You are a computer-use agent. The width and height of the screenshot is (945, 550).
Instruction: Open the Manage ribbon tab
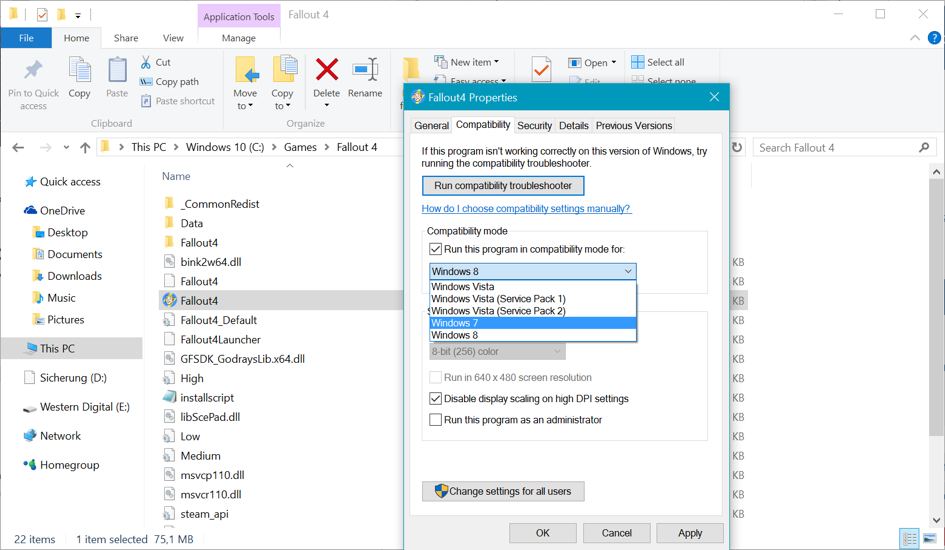pyautogui.click(x=239, y=38)
